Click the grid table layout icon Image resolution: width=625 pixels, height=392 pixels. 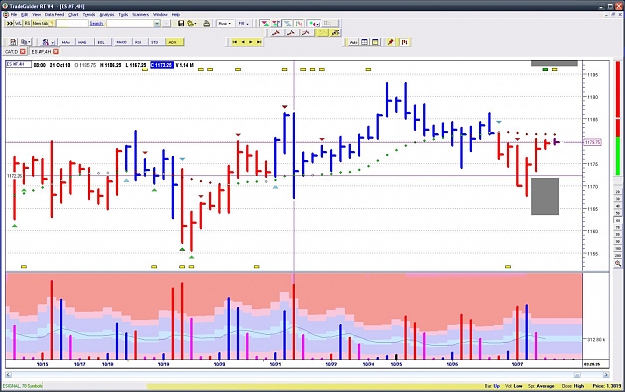364,42
